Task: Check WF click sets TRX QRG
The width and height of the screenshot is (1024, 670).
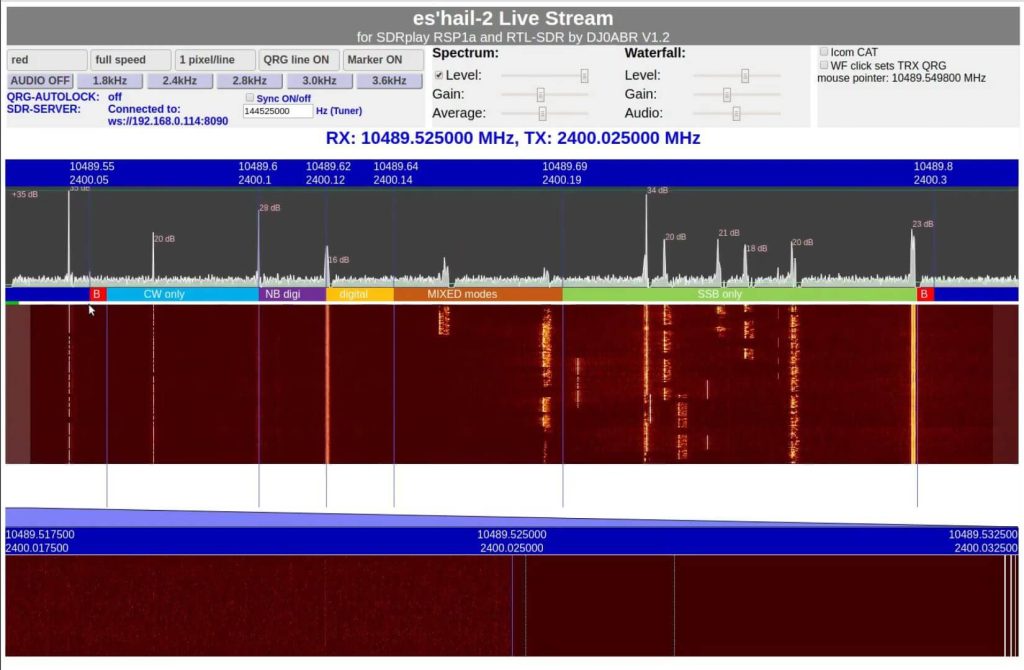Action: coord(824,65)
